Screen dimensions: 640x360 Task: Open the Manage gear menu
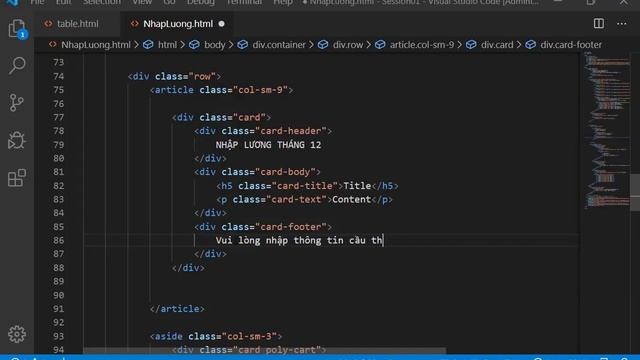click(17, 334)
